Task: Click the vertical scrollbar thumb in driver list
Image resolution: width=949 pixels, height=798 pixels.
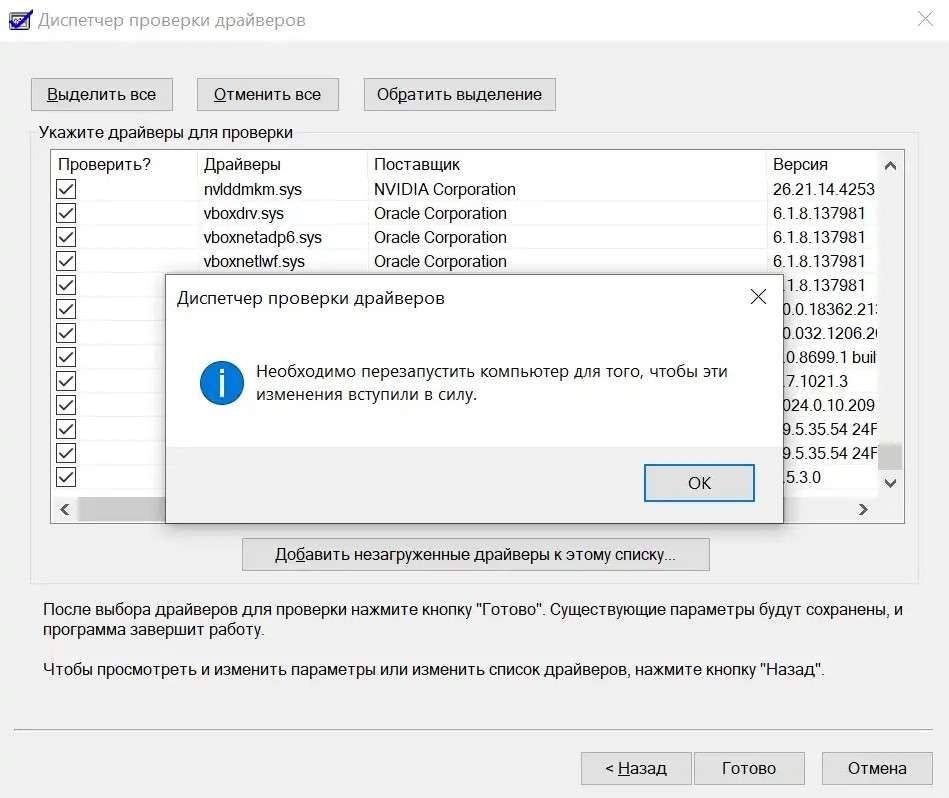Action: pos(890,457)
